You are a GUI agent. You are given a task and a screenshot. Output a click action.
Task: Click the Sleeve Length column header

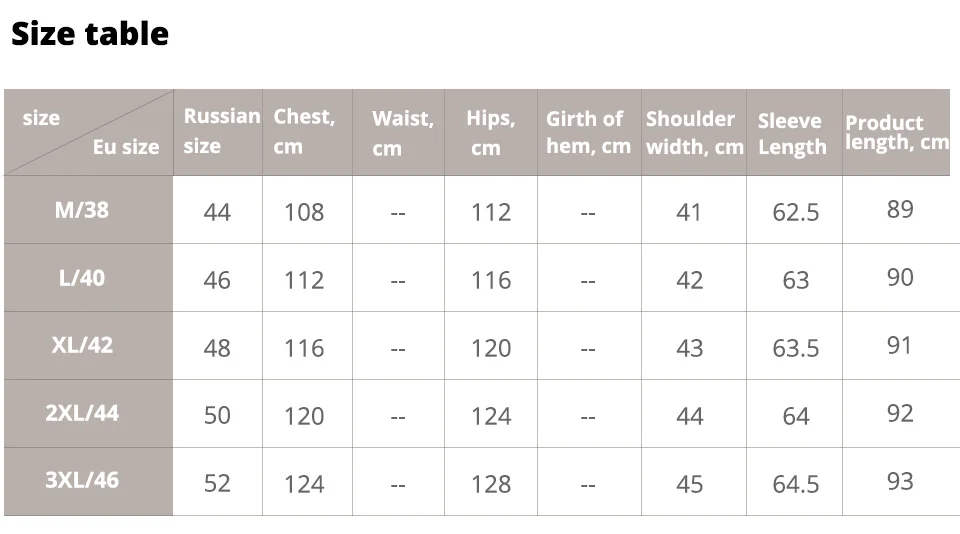point(792,134)
